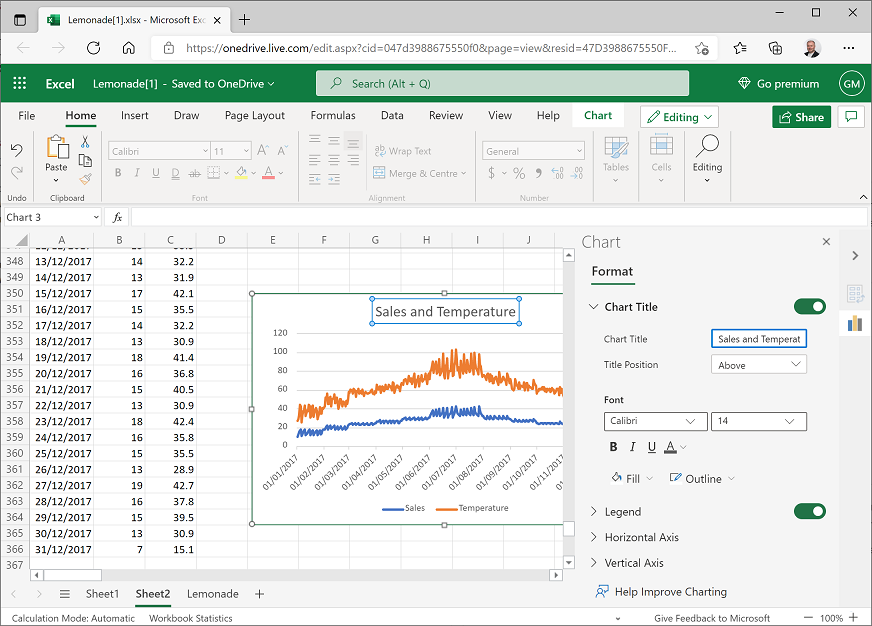Select the Cut (scissors) icon

84,144
